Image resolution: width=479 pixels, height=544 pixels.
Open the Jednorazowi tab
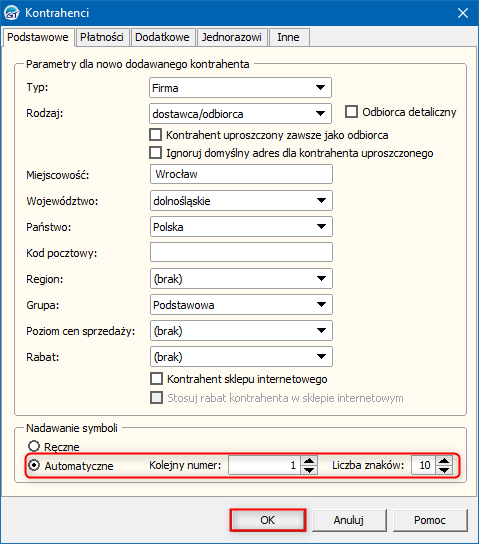(x=232, y=37)
